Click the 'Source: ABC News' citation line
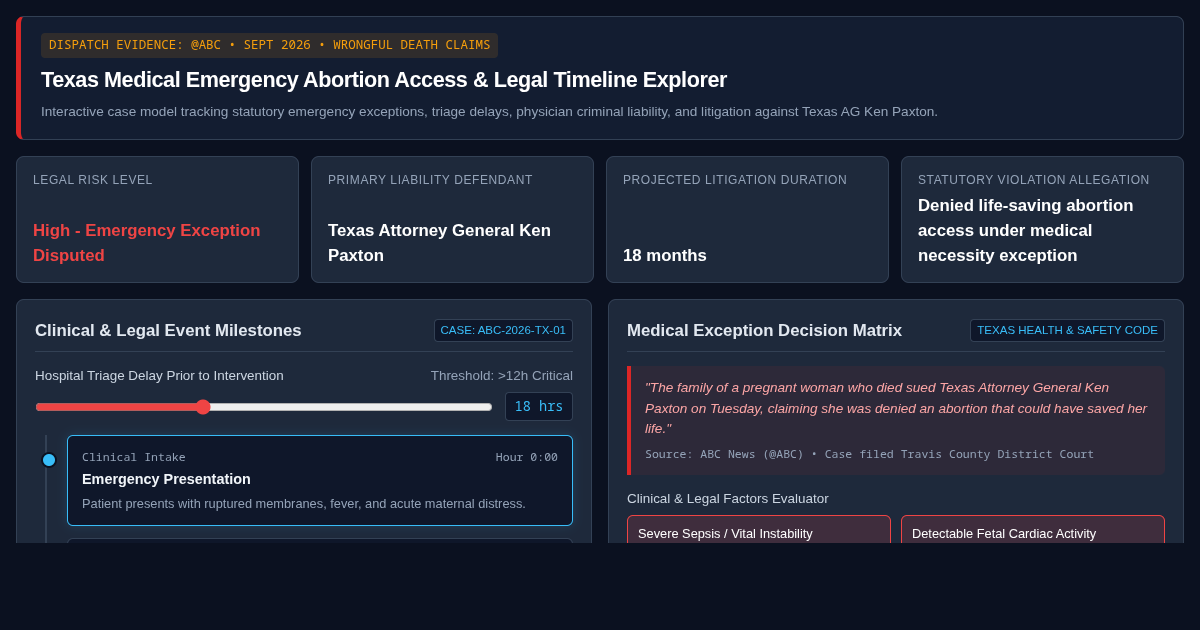 (x=869, y=455)
